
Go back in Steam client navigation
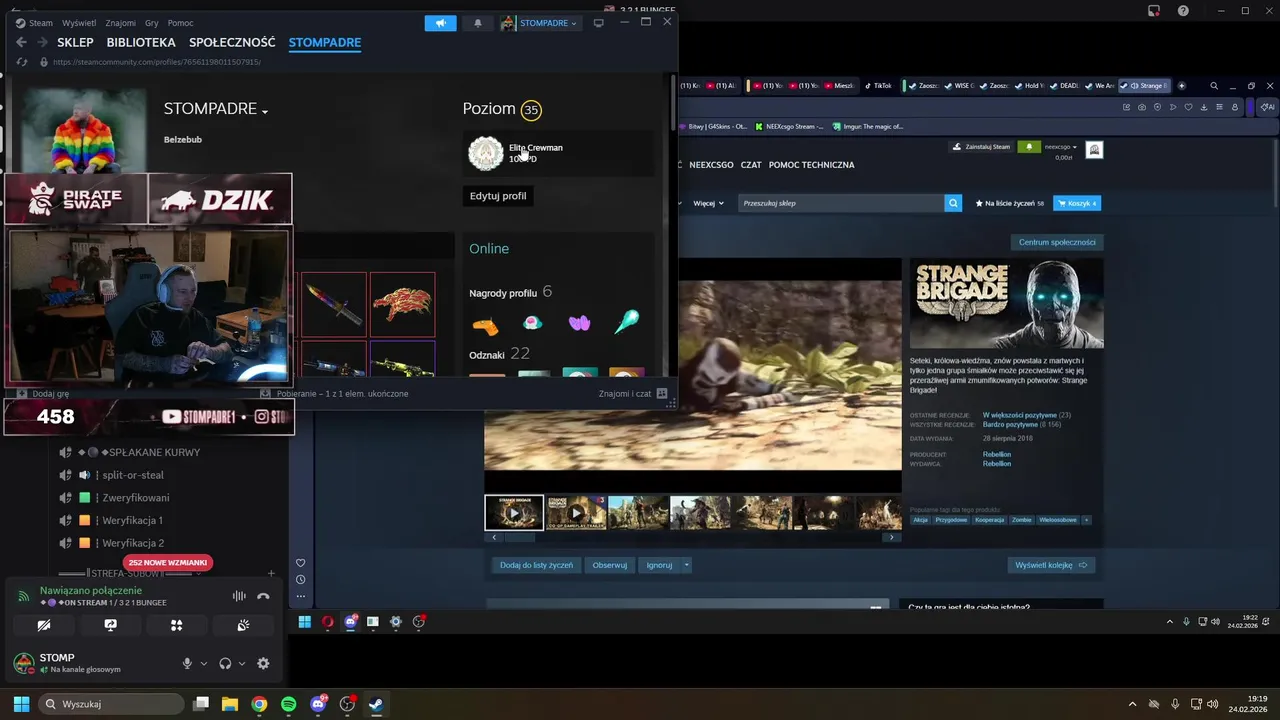pos(21,42)
